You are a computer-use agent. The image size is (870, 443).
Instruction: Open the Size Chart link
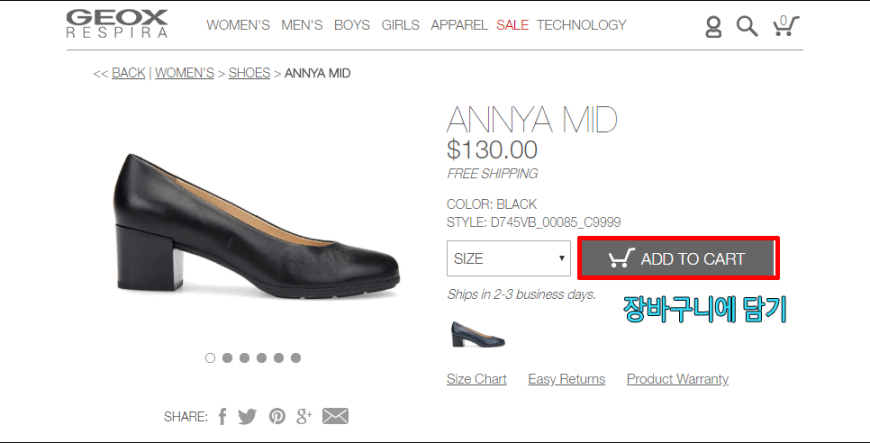click(477, 379)
